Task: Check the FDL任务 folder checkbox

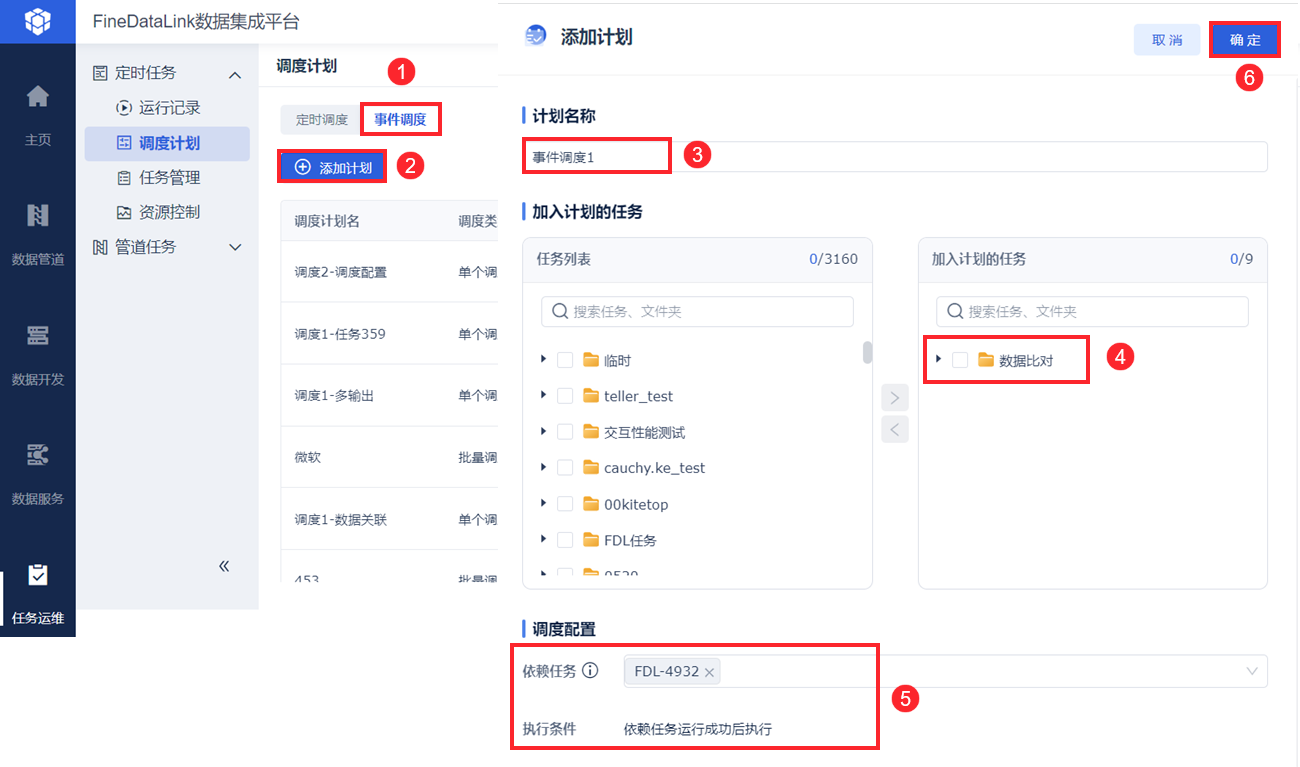Action: 565,540
